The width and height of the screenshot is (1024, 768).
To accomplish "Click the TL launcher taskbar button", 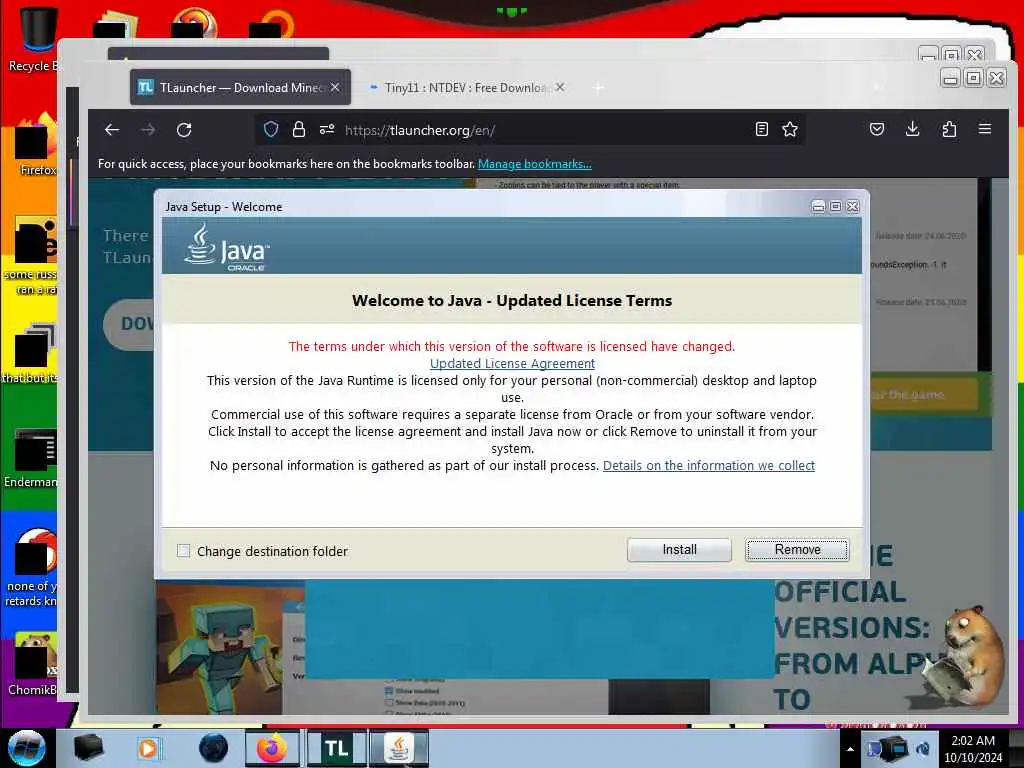I will click(x=336, y=748).
